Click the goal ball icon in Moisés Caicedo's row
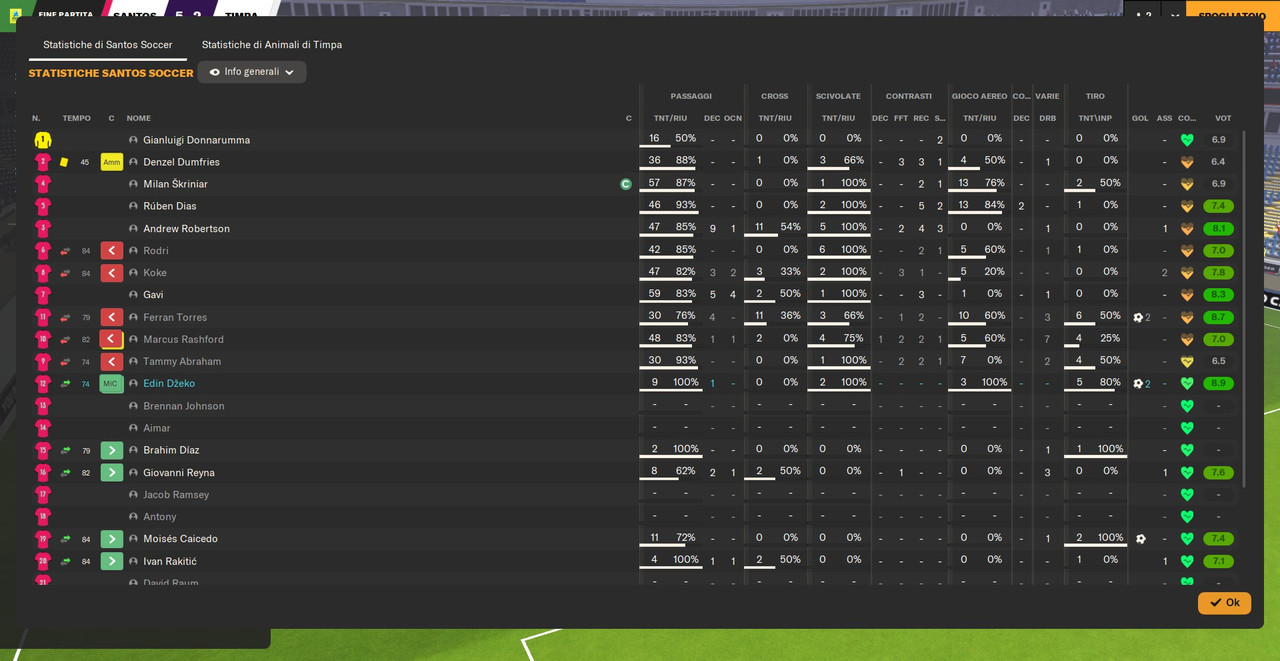 [x=1141, y=539]
